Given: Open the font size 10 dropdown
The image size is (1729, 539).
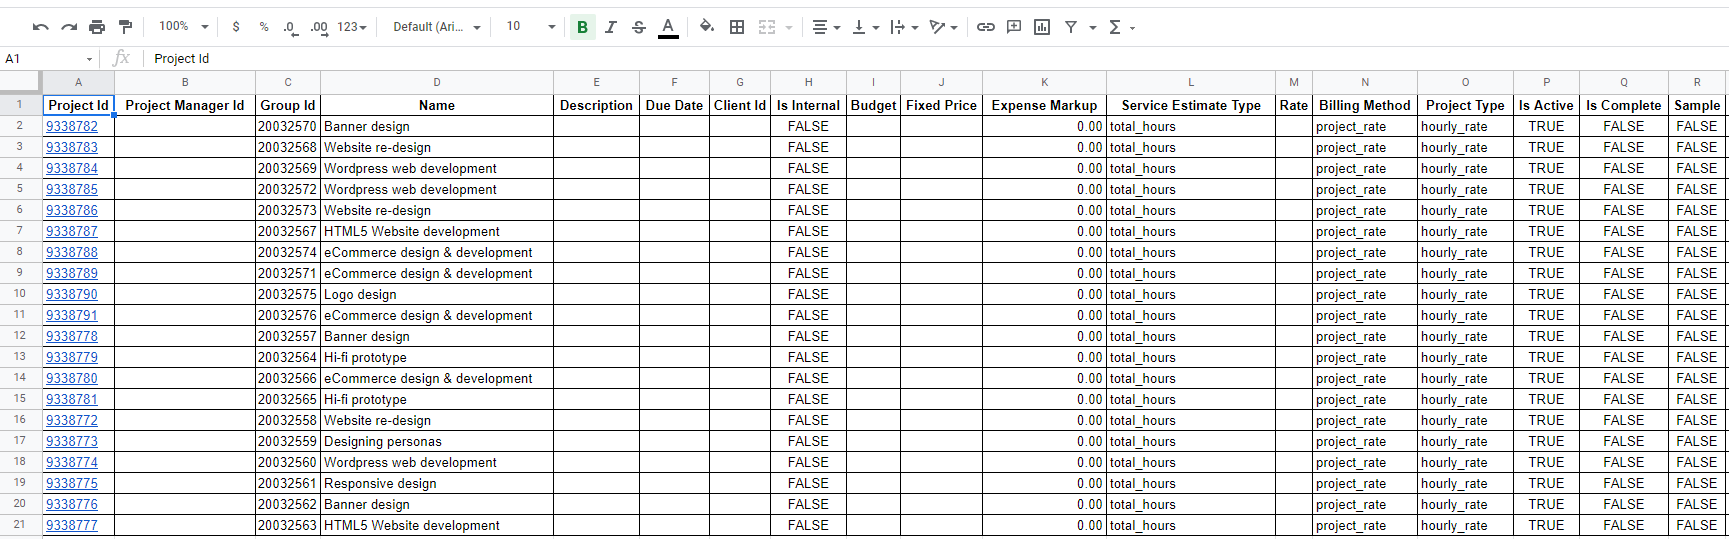Looking at the screenshot, I should pos(530,27).
